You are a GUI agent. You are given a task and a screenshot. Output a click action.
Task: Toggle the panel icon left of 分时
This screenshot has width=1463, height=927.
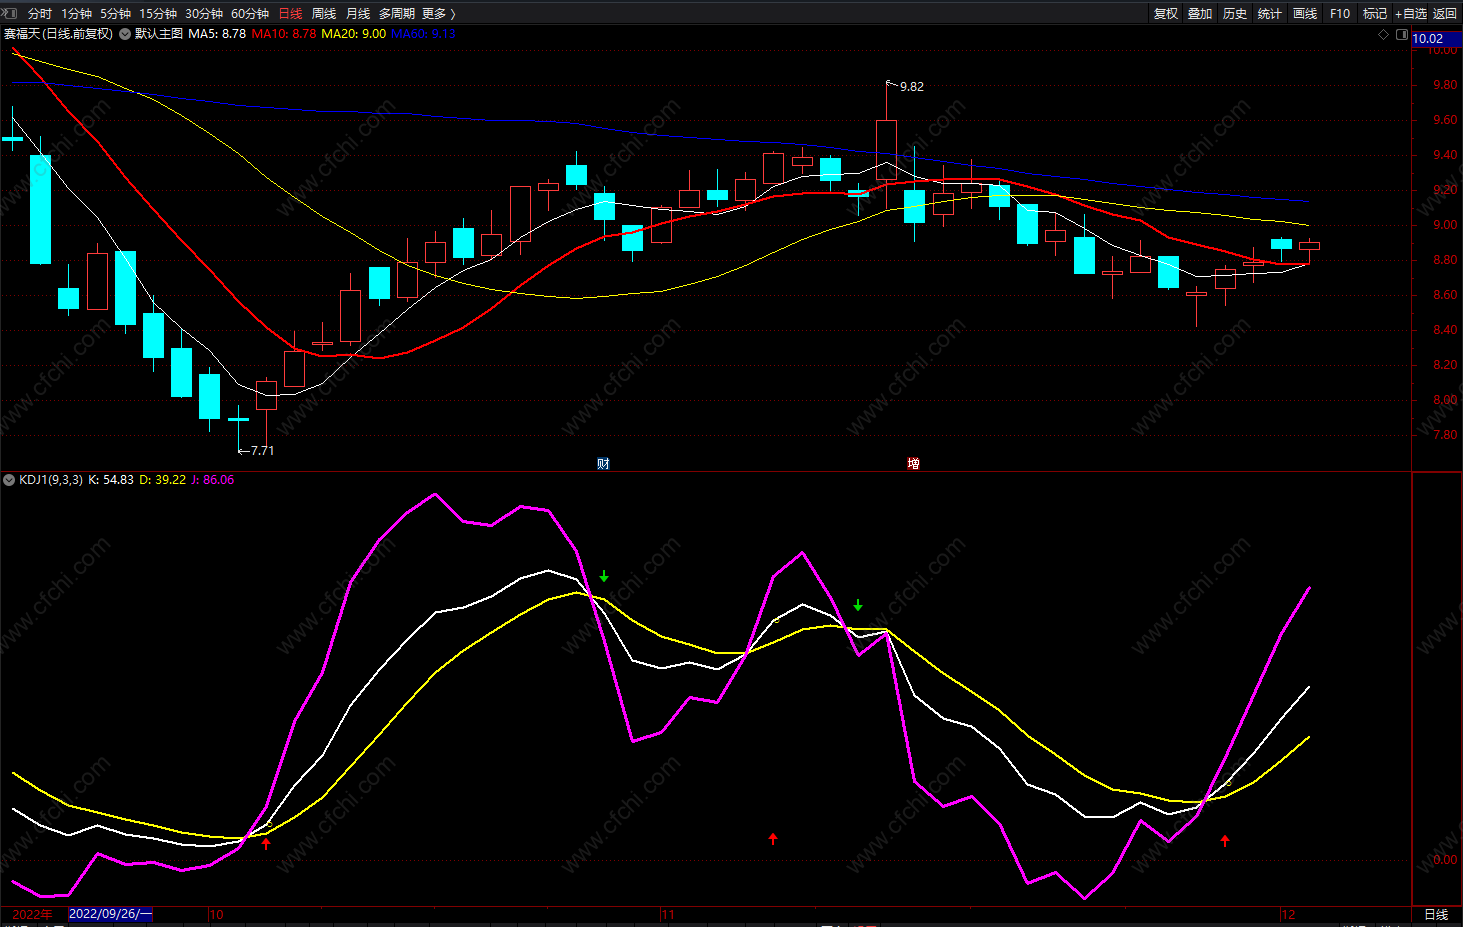pos(11,13)
